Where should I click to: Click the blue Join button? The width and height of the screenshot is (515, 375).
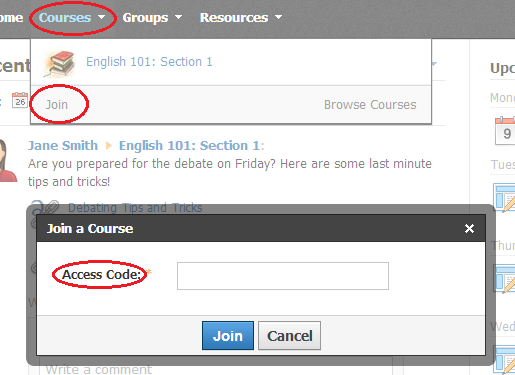point(228,336)
